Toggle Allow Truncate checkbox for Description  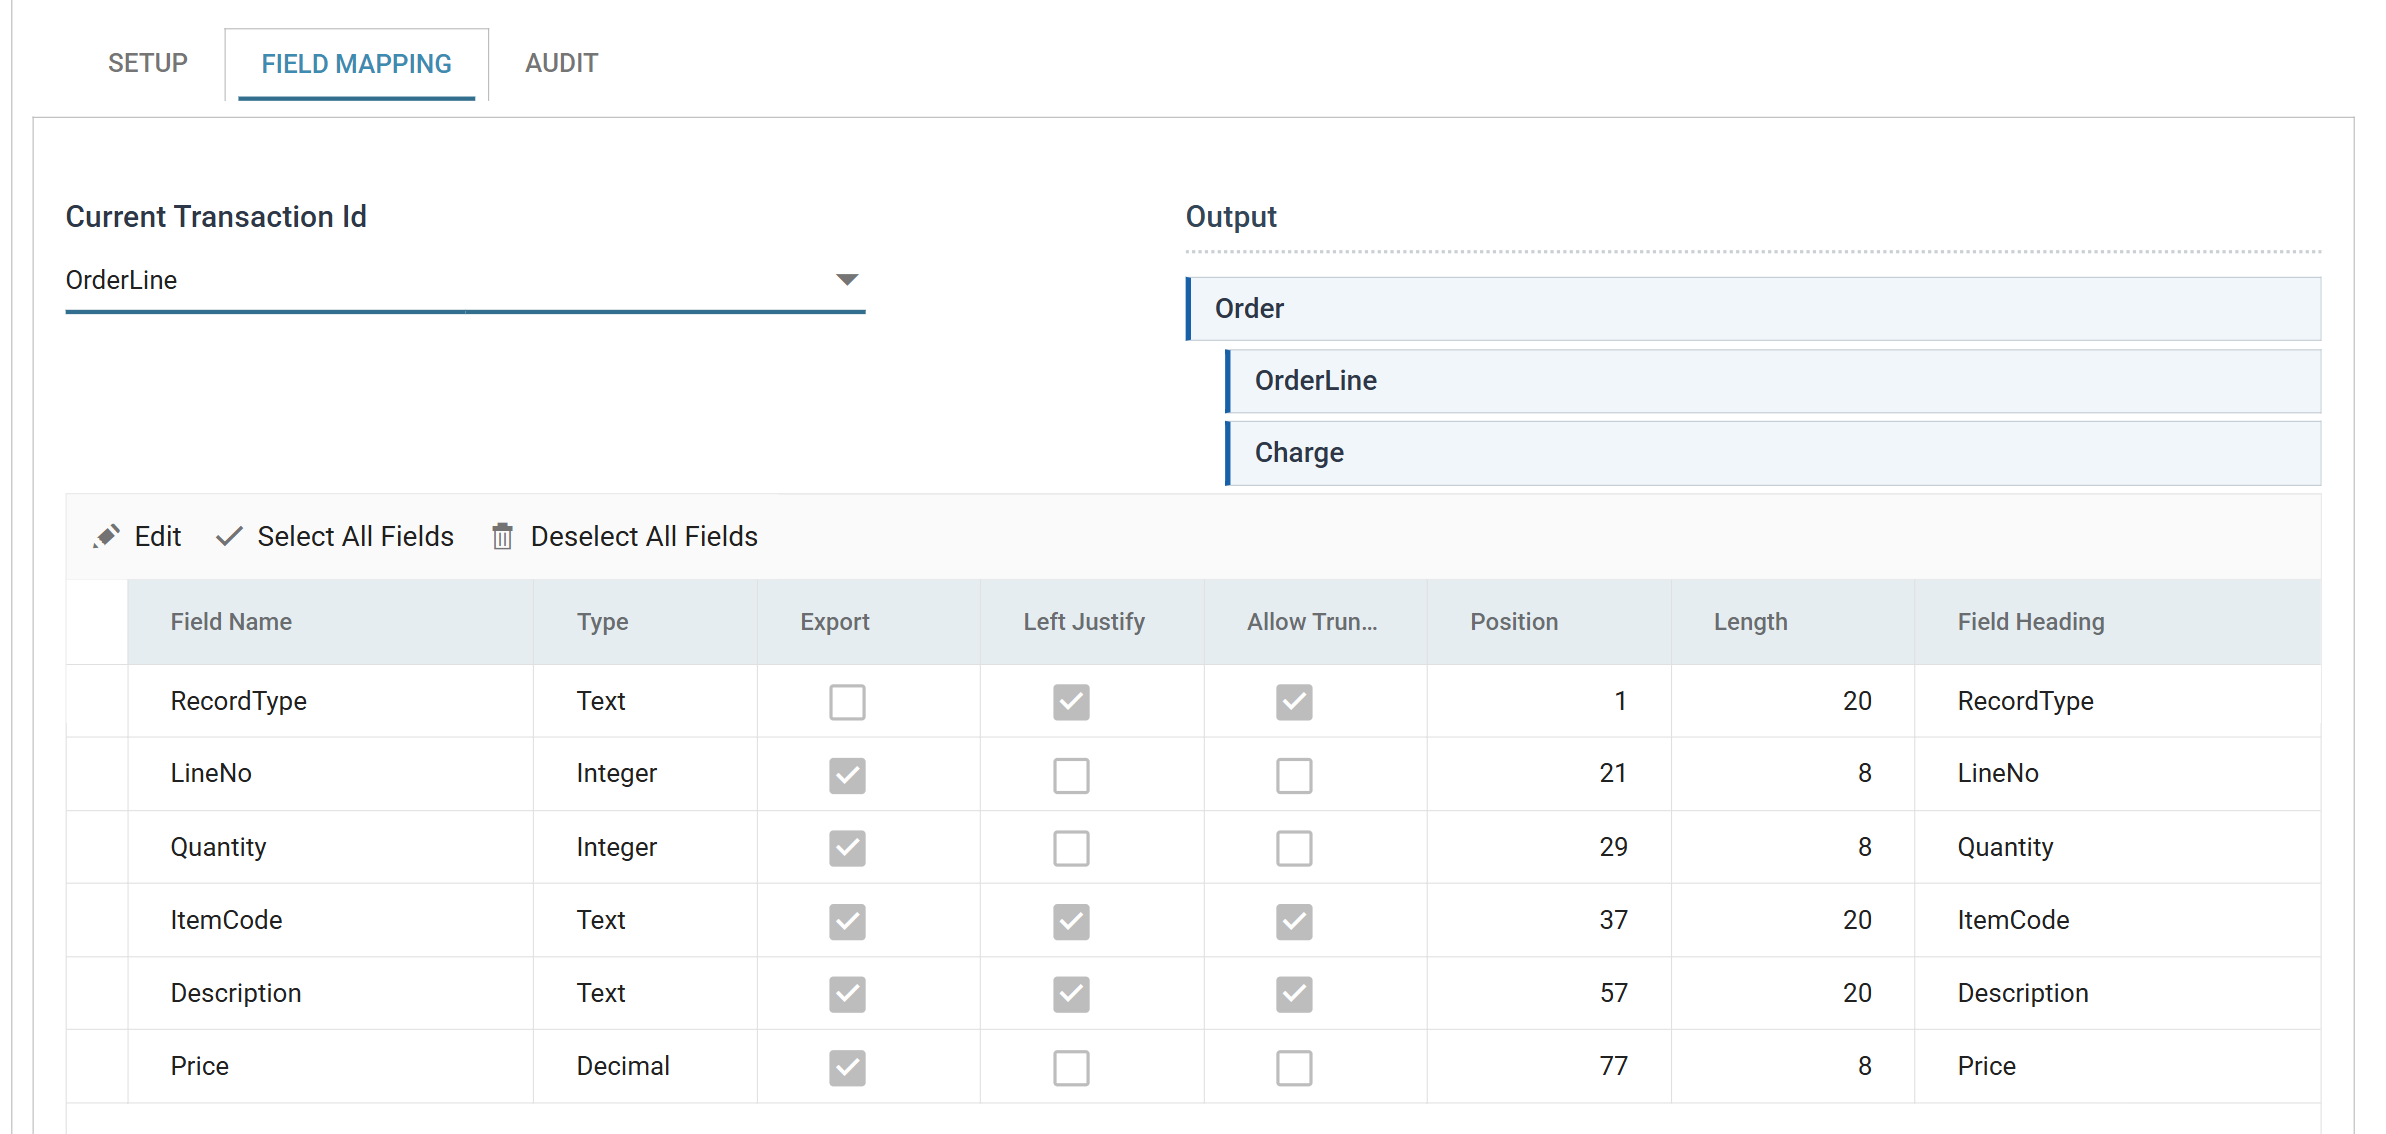(1294, 994)
